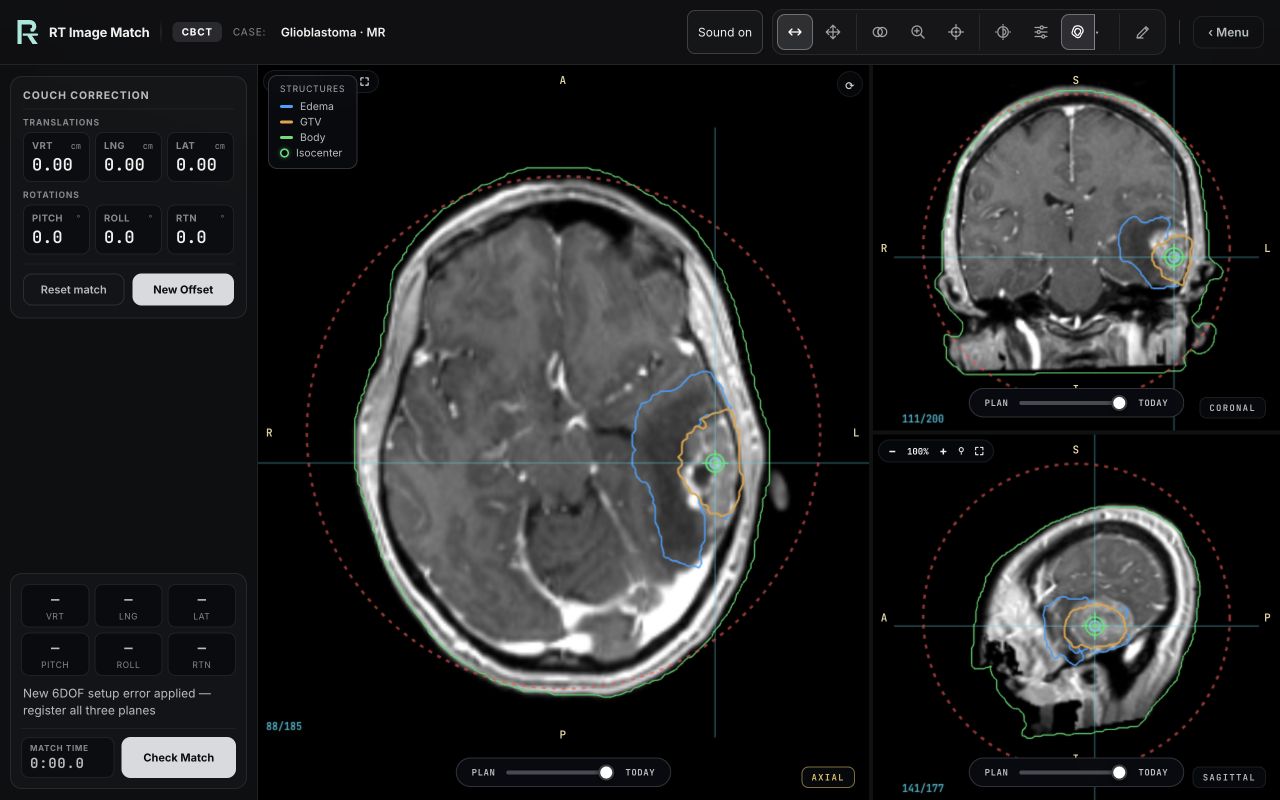The image size is (1280, 800).
Task: Click the axial view fullscreen icon
Action: point(364,82)
